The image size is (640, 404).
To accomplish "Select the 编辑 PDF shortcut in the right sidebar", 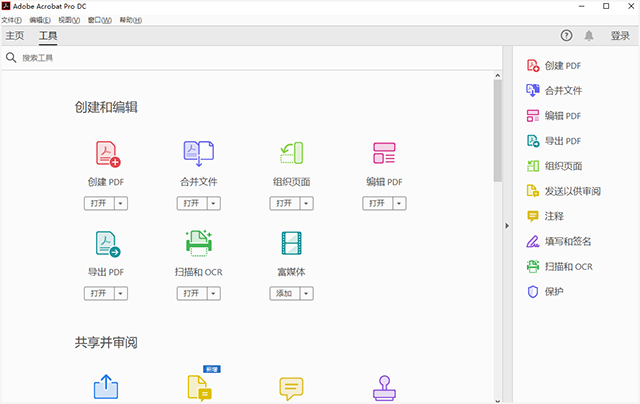I will click(x=554, y=116).
